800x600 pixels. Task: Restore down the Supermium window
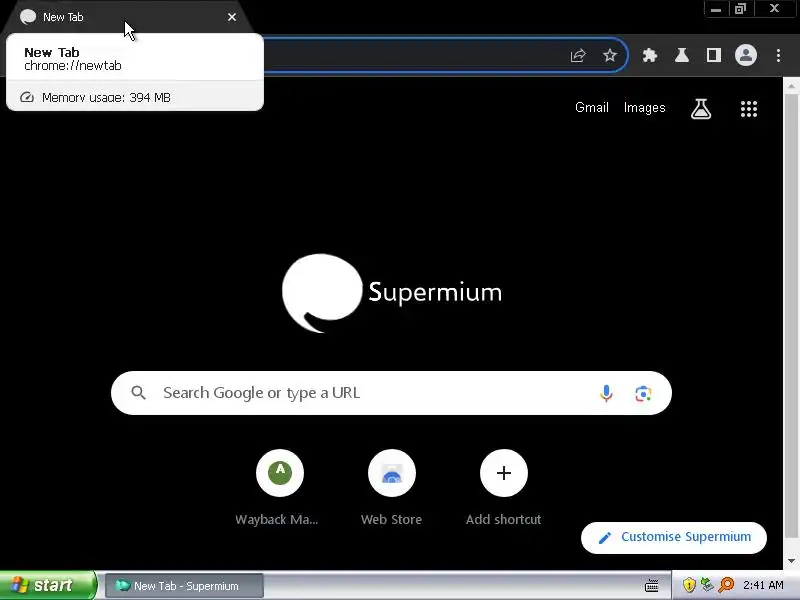click(x=740, y=9)
